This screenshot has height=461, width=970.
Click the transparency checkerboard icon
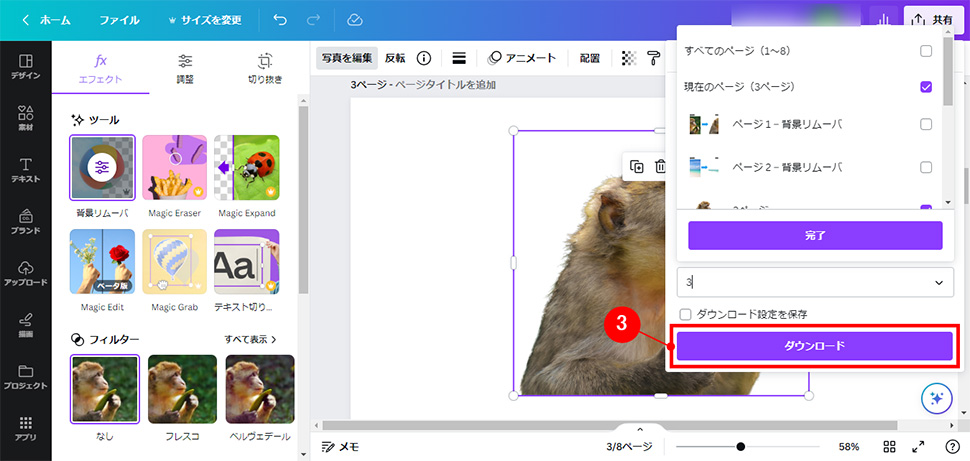629,58
